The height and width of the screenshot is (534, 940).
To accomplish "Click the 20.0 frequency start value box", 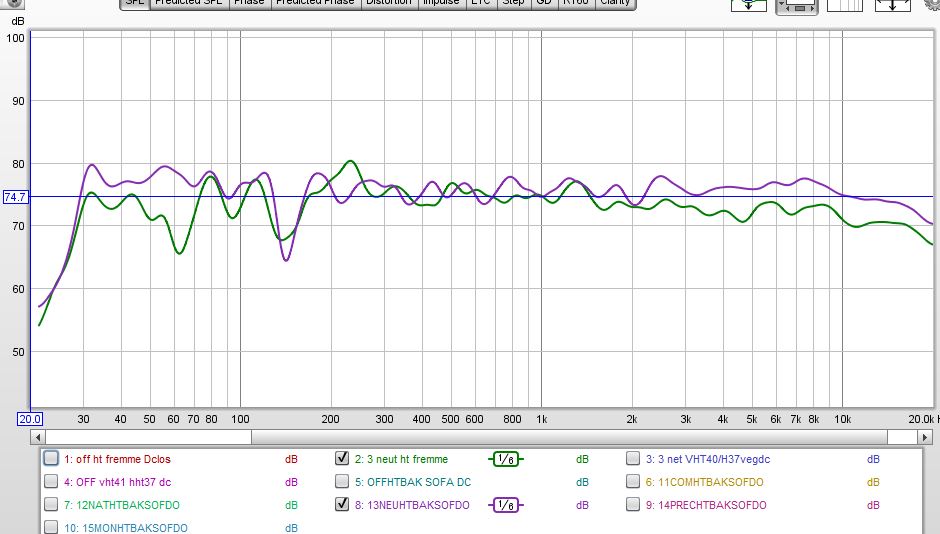I will point(29,419).
